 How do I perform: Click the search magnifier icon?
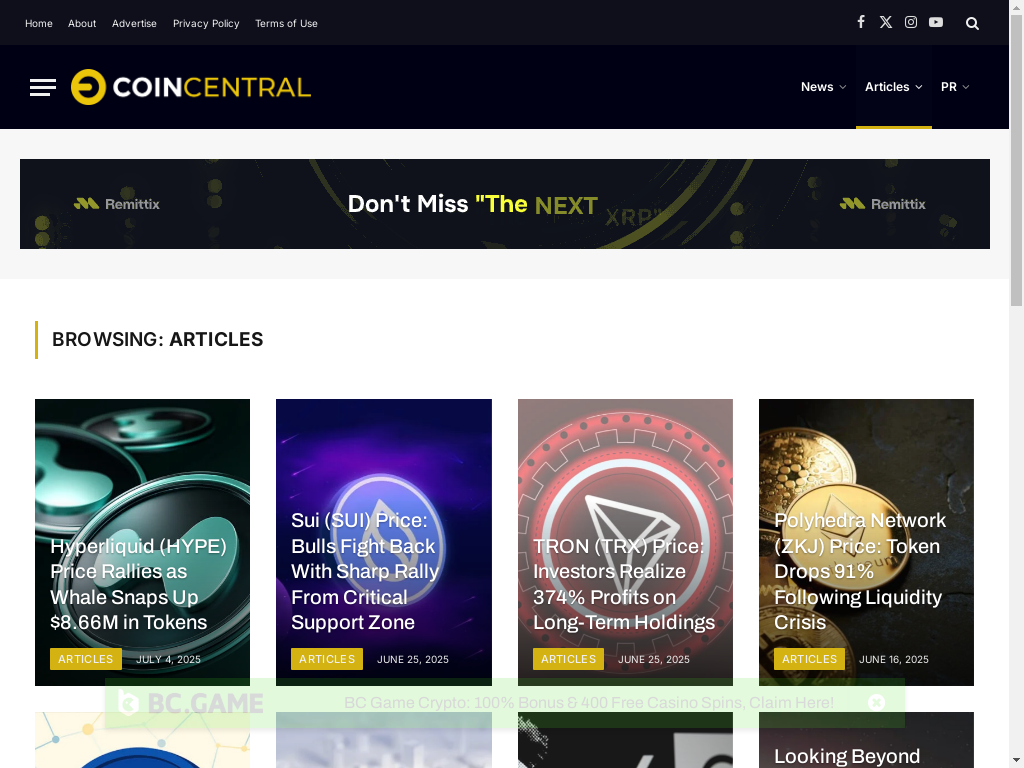972,24
